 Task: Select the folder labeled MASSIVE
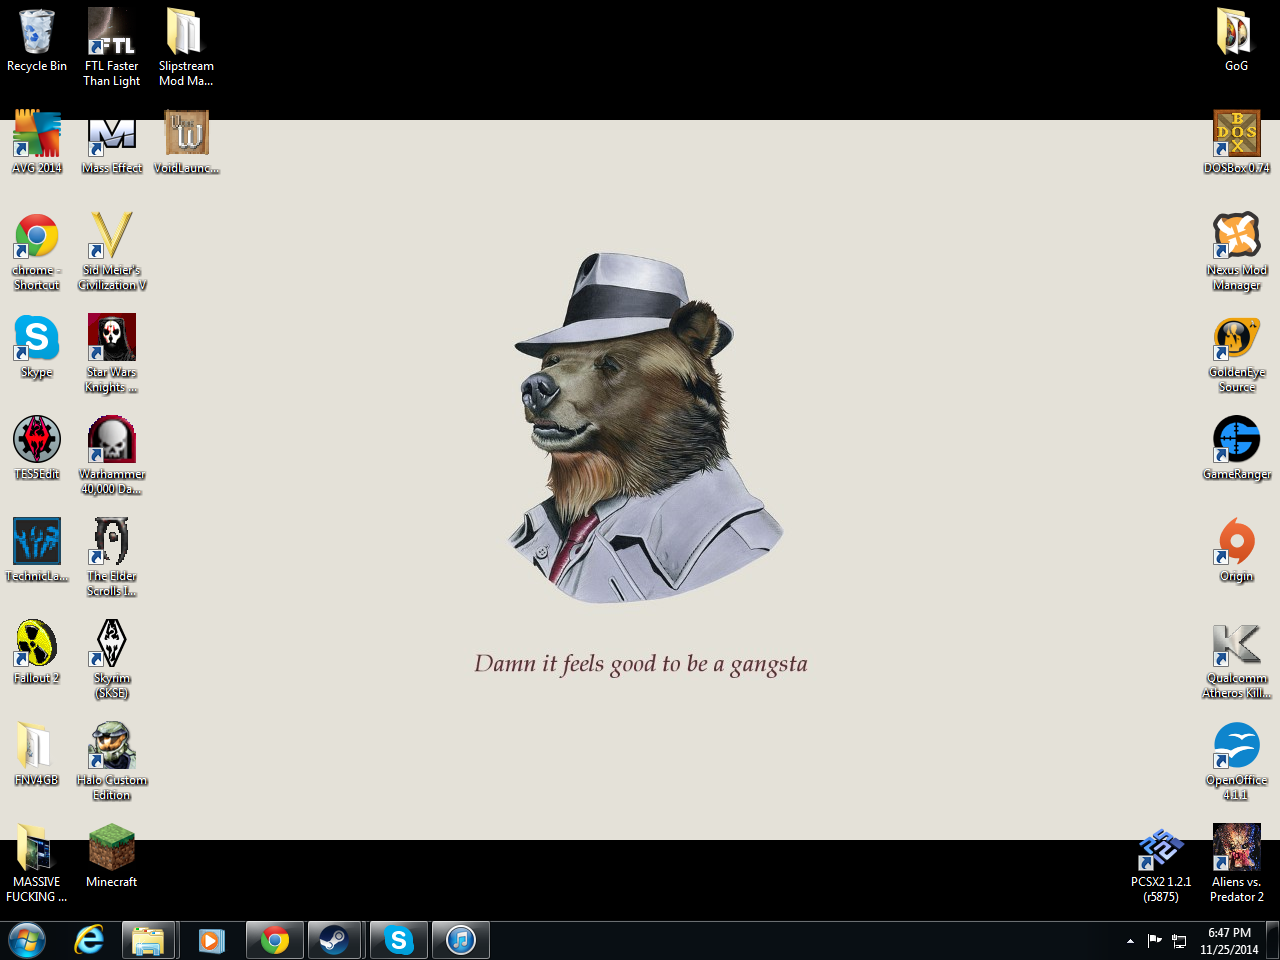click(x=37, y=864)
